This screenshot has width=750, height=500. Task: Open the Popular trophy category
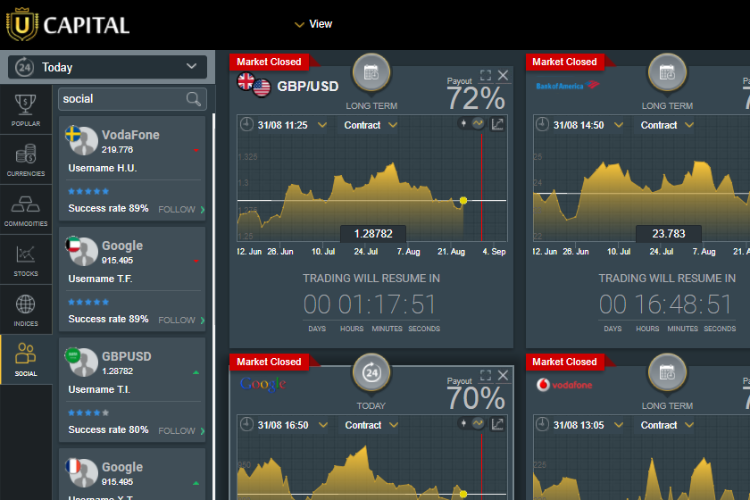(26, 110)
